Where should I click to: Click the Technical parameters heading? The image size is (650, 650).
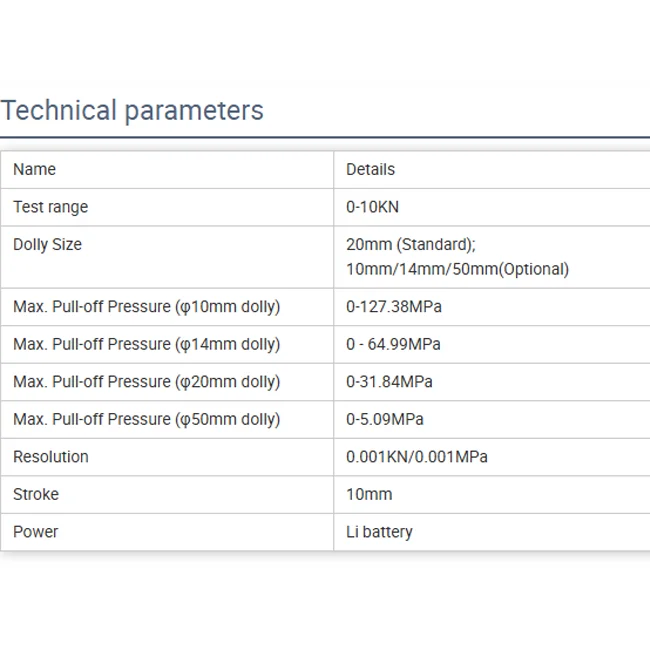point(132,110)
